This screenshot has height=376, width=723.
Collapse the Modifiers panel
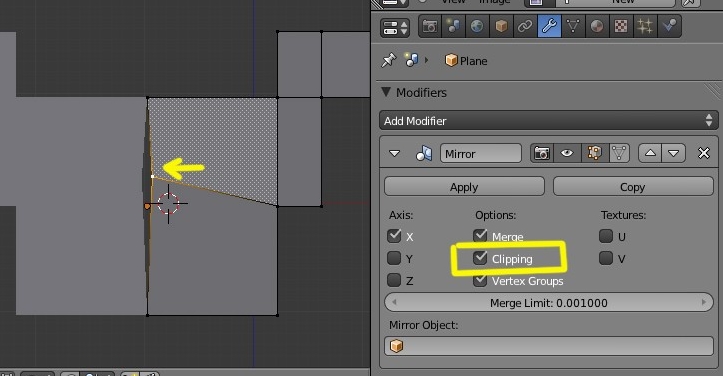point(386,92)
